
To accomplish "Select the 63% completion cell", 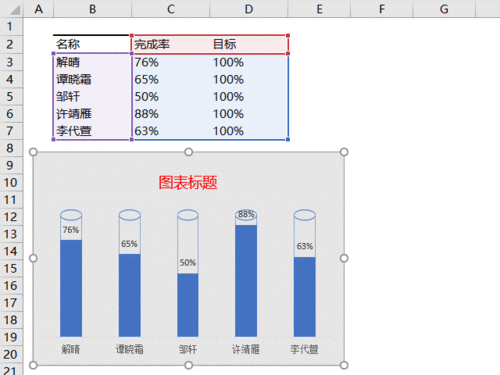I will tap(171, 131).
